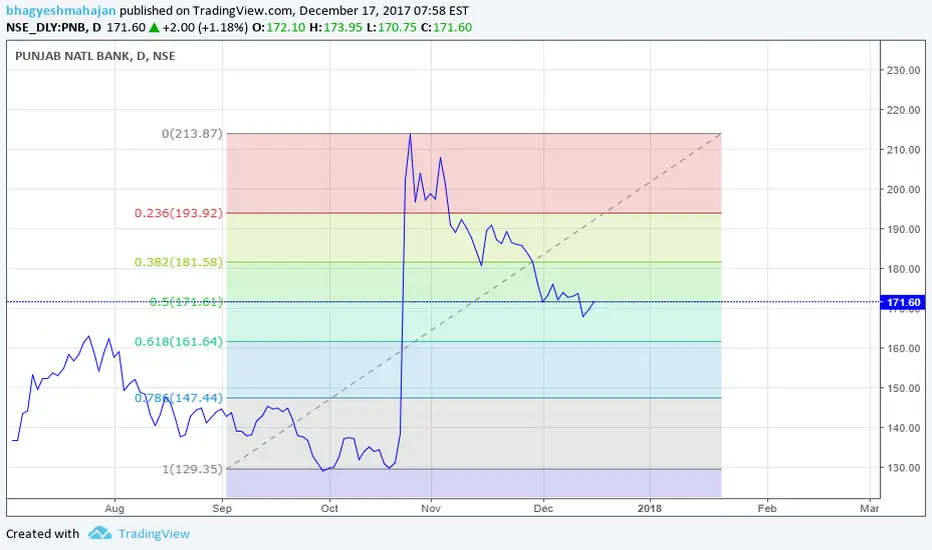
Task: Click the 210.00 price axis label
Action: tap(903, 150)
